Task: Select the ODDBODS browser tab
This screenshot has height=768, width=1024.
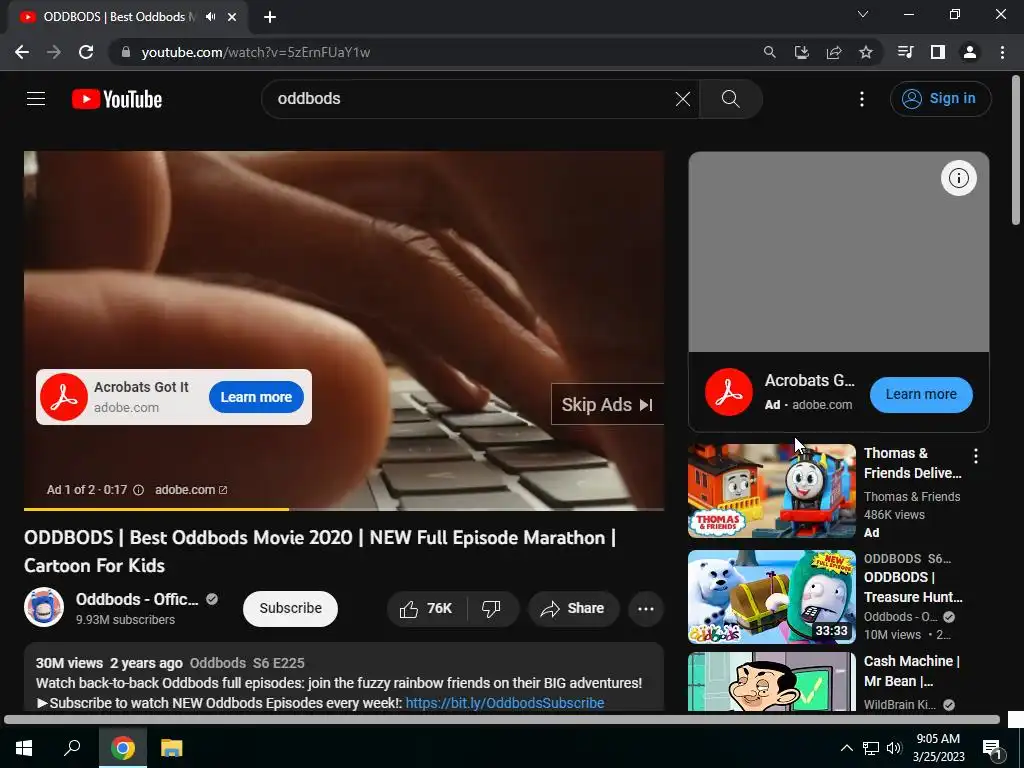Action: click(128, 17)
